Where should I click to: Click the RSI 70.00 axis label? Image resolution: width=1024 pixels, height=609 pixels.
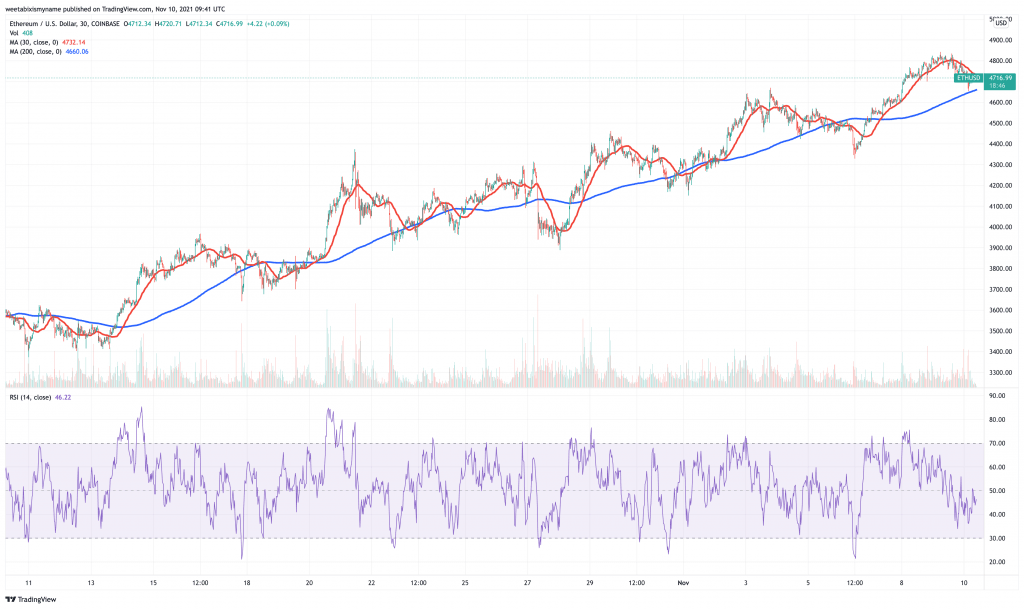point(997,444)
